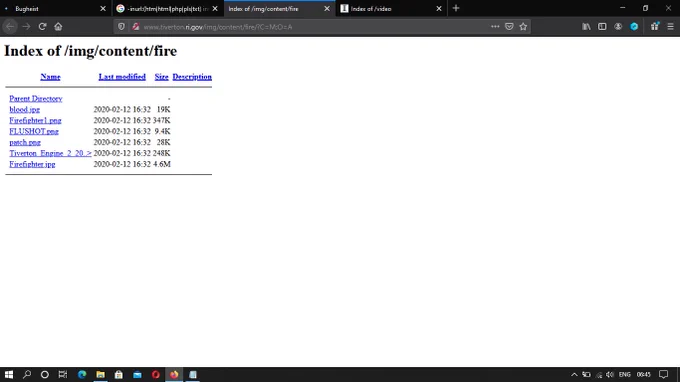This screenshot has height=382, width=680.
Task: Launch Microsoft Edge from the taskbar
Action: pyautogui.click(x=82, y=375)
